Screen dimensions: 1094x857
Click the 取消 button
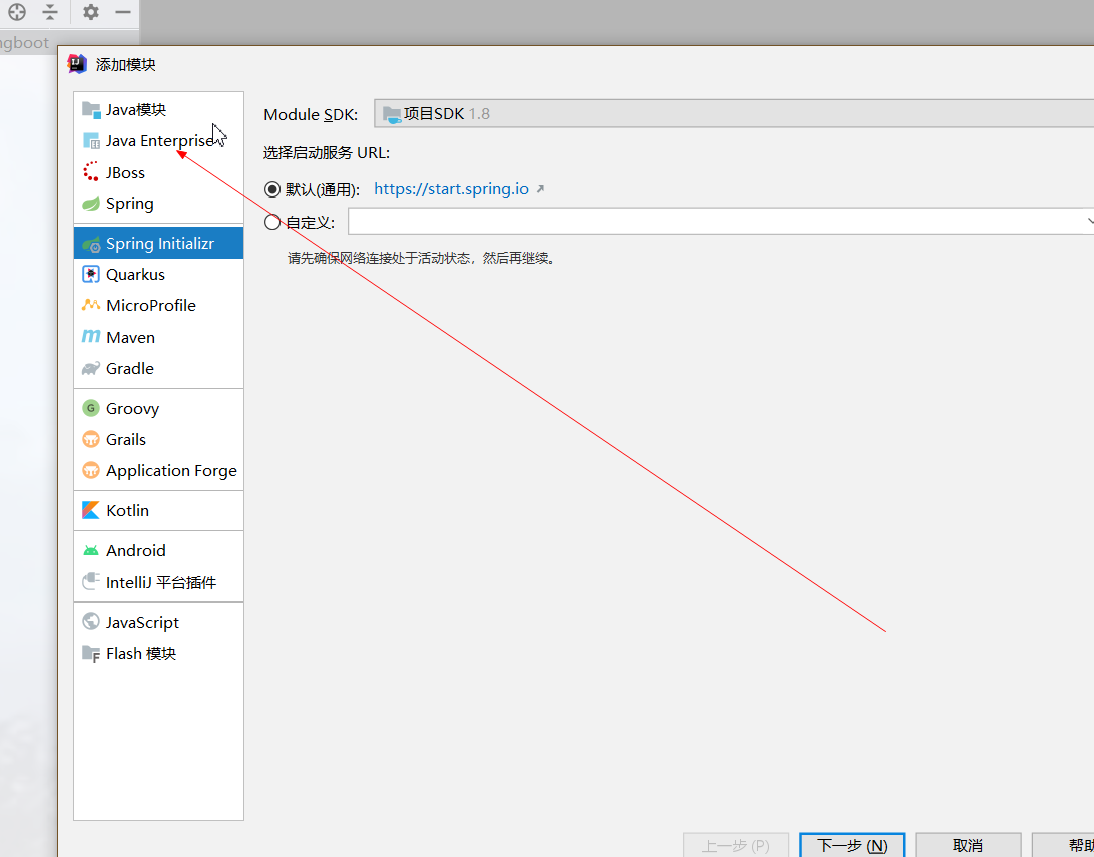pos(968,845)
